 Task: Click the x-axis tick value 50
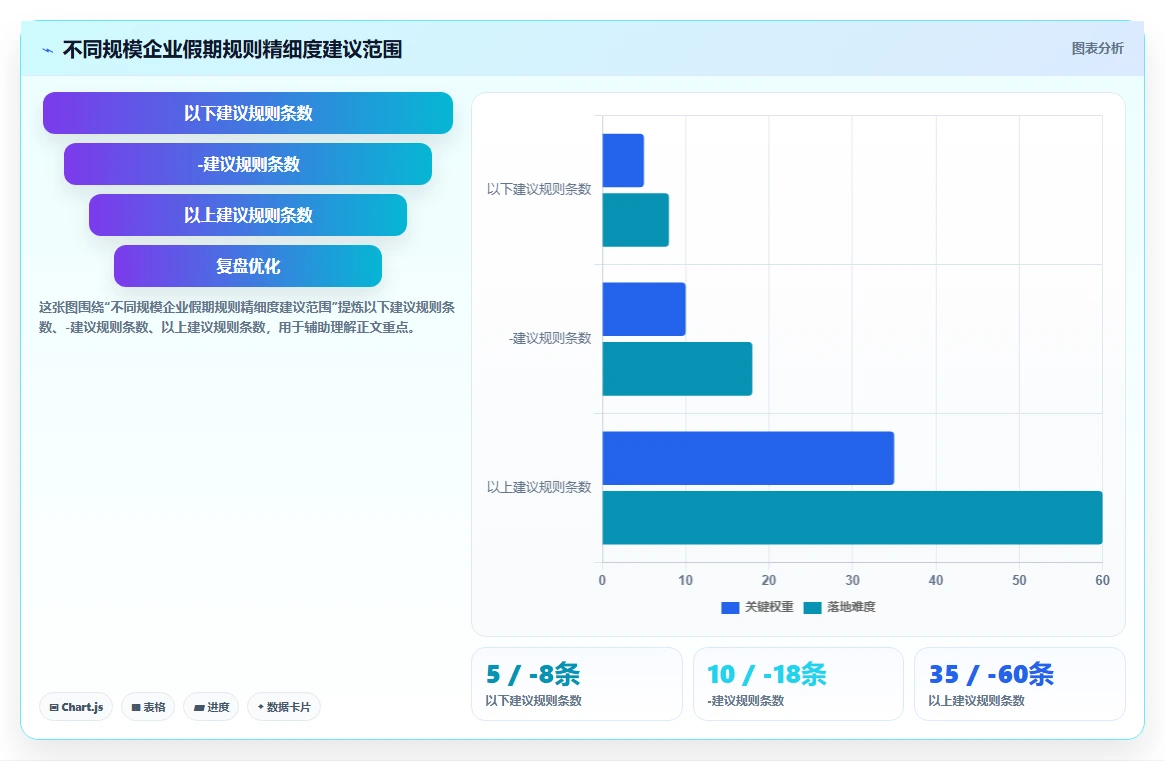(x=1019, y=580)
